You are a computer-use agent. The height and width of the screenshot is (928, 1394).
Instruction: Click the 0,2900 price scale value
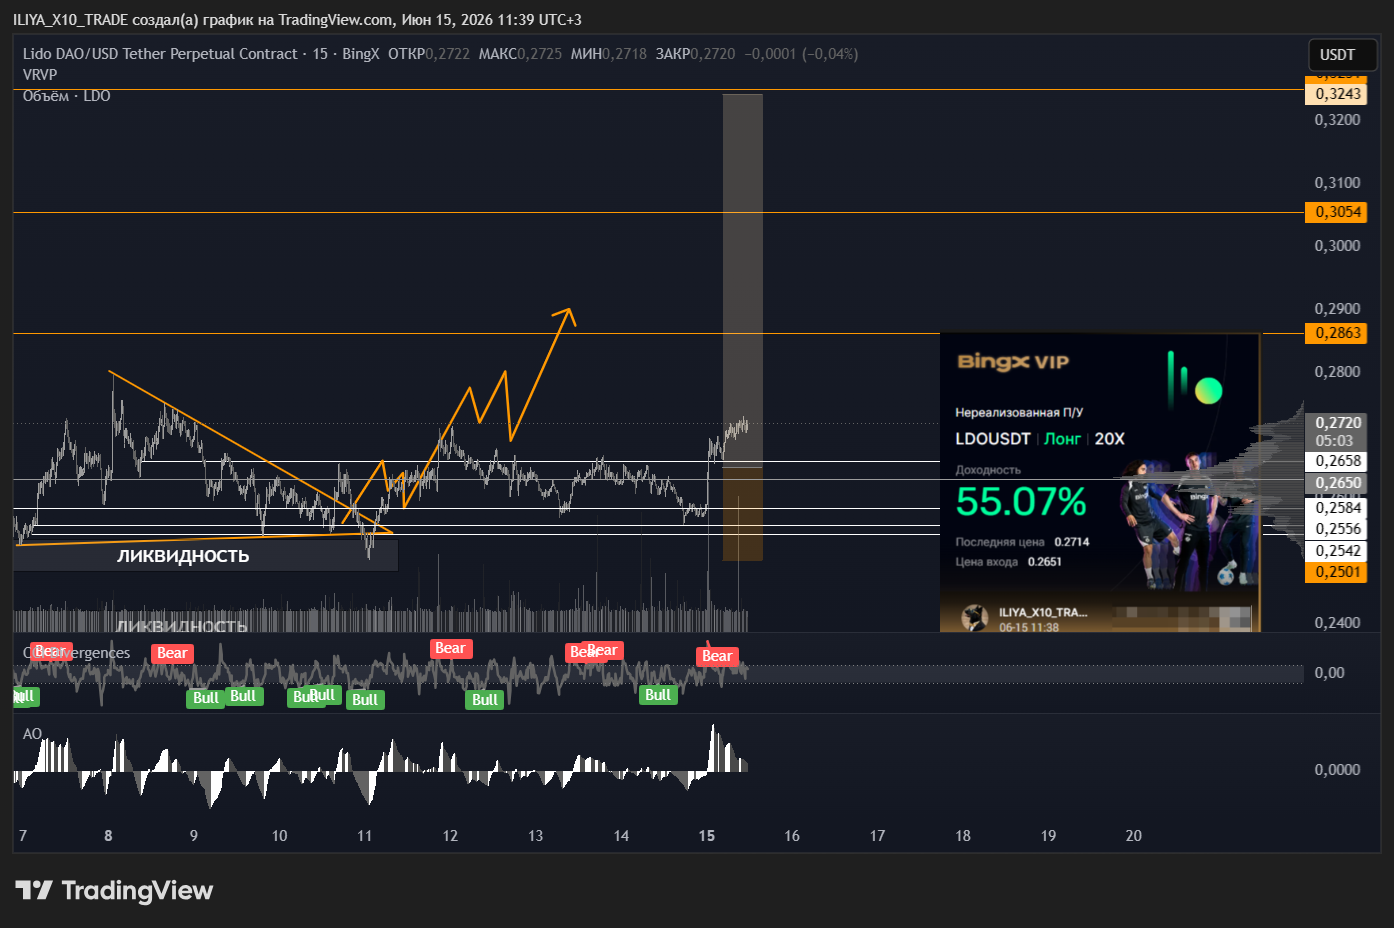(x=1338, y=309)
